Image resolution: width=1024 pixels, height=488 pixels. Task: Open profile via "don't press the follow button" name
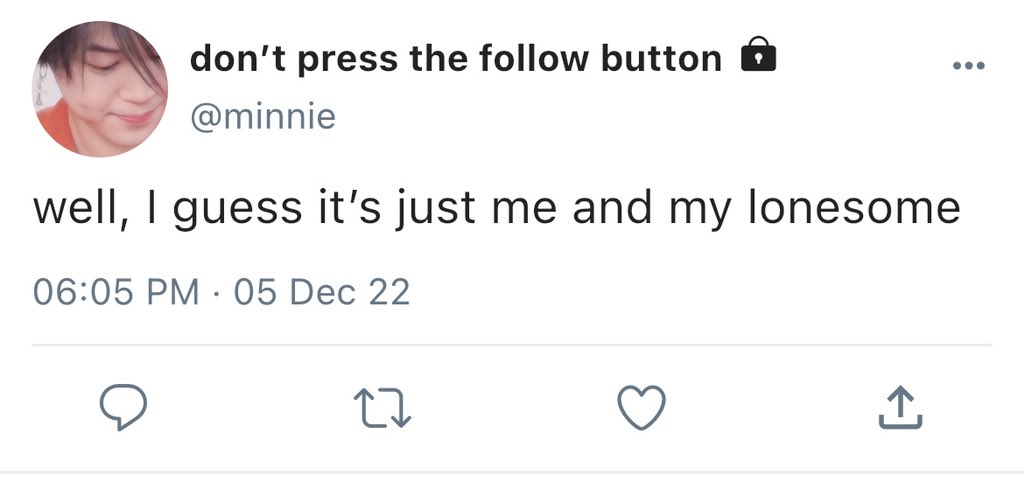pos(456,59)
